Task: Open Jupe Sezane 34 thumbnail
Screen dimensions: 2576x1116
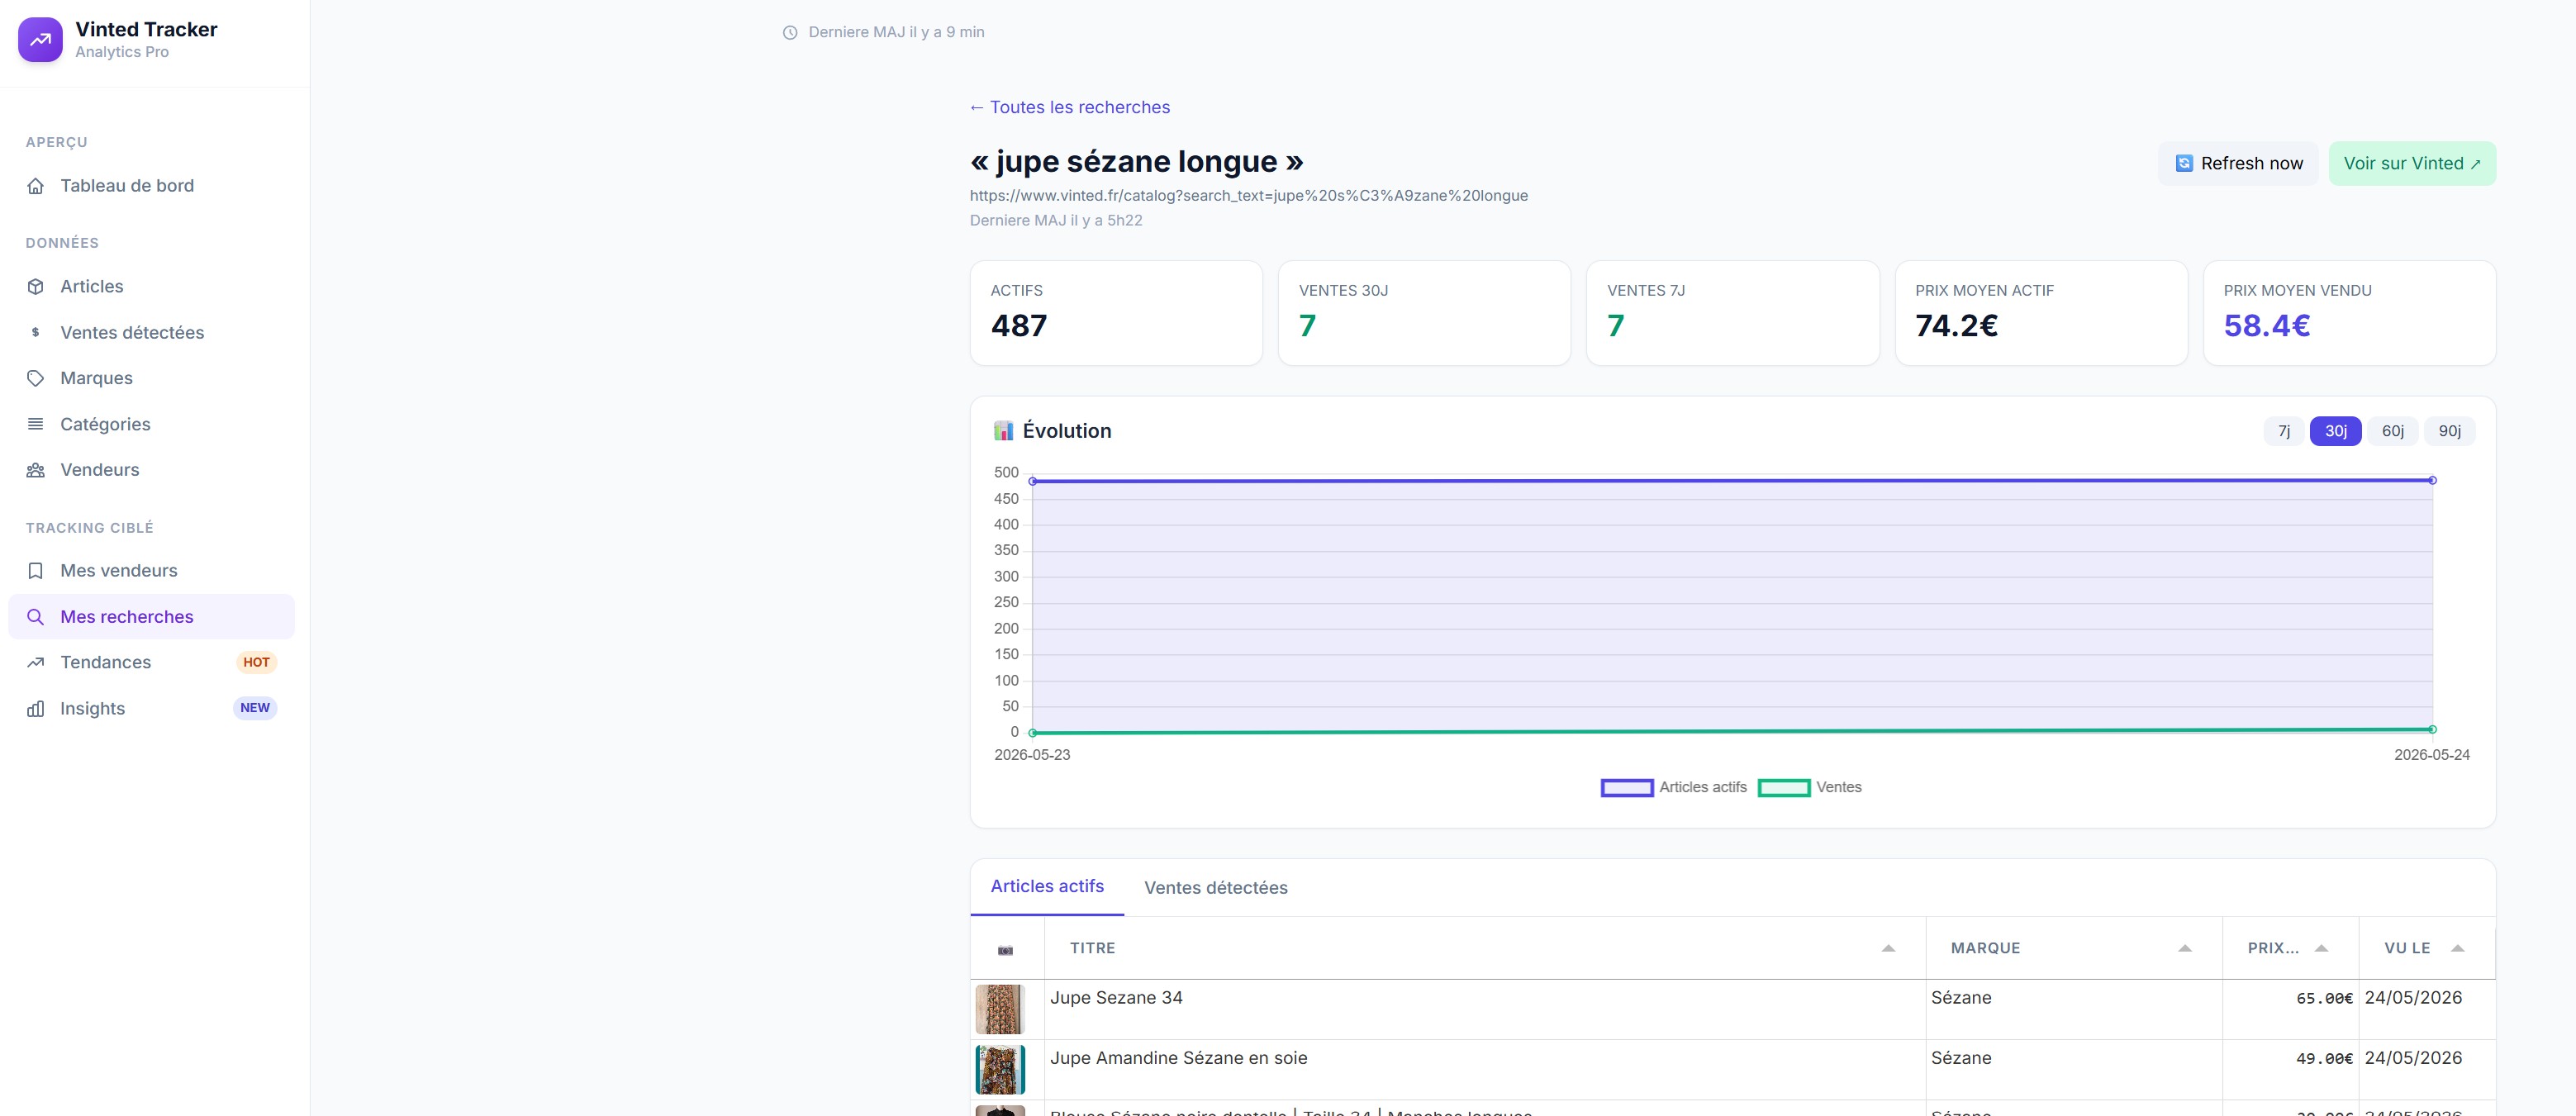Action: (x=1000, y=1009)
